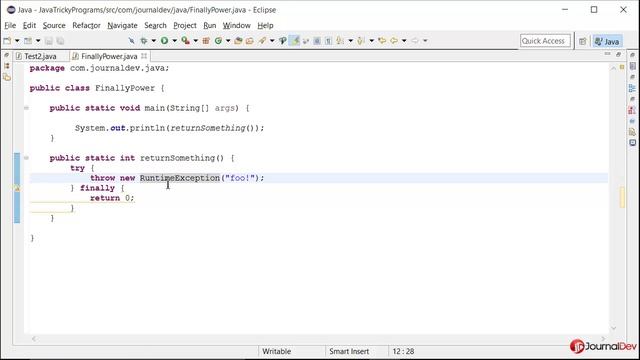Viewport: 640px width, 360px height.
Task: Open the Source menu
Action: (x=54, y=25)
